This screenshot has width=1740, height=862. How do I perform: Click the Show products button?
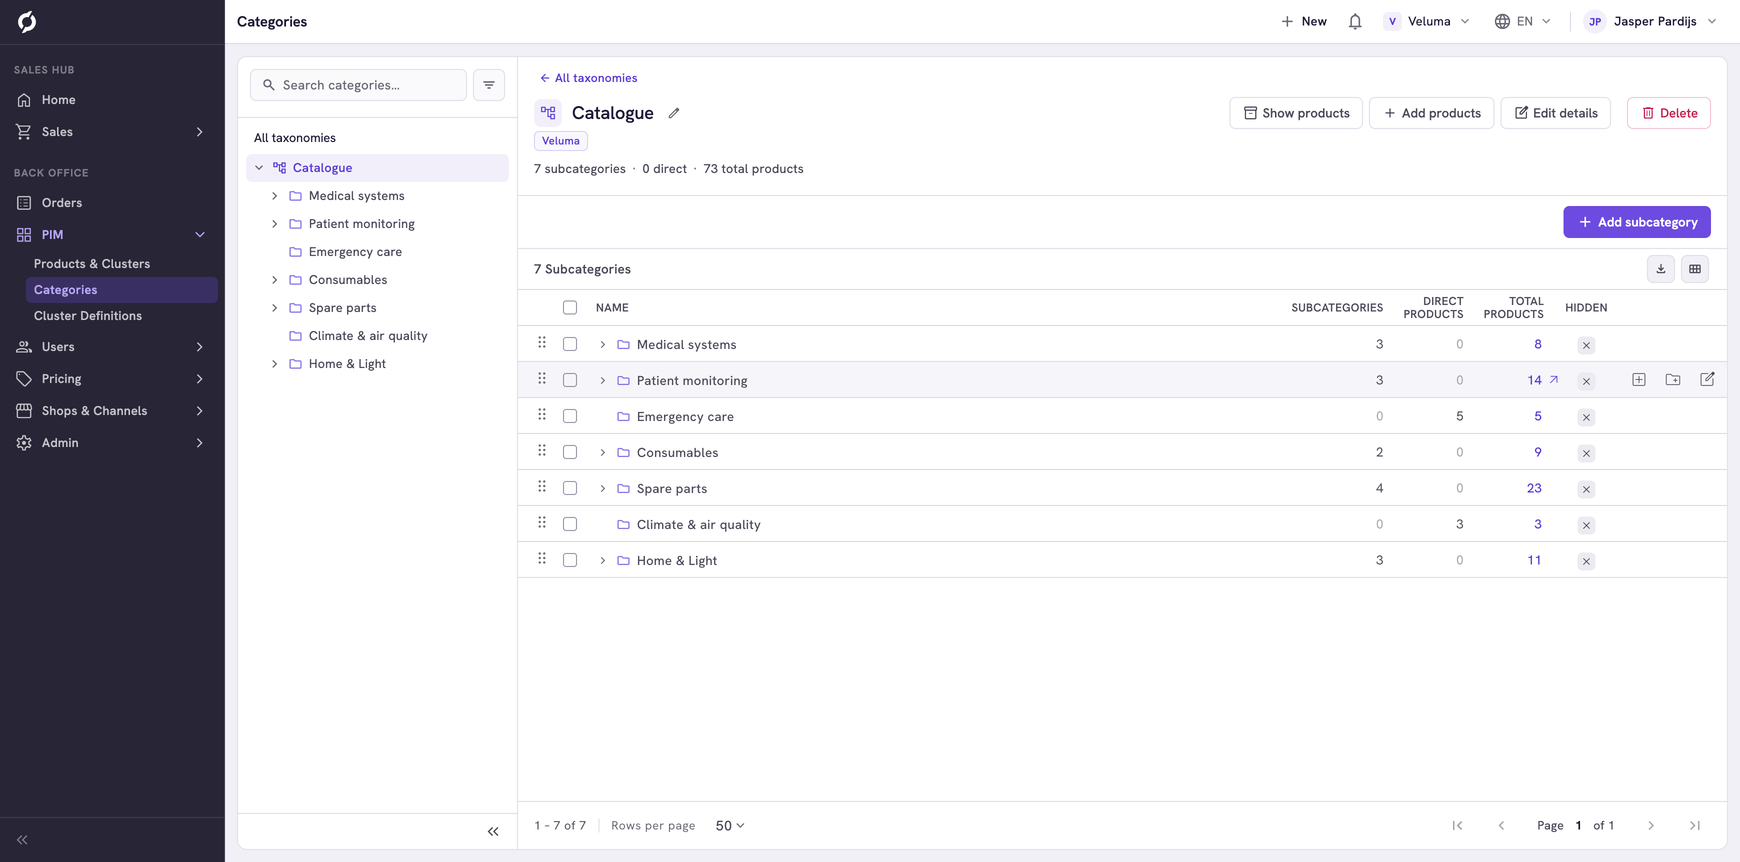point(1296,113)
